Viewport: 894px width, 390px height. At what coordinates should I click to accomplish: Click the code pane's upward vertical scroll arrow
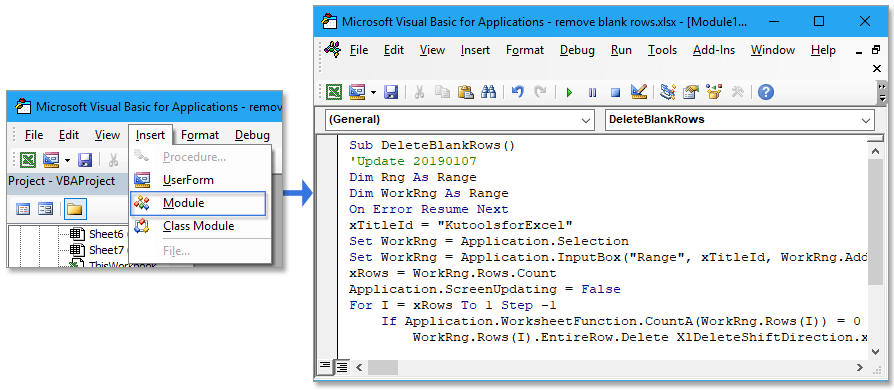(874, 151)
